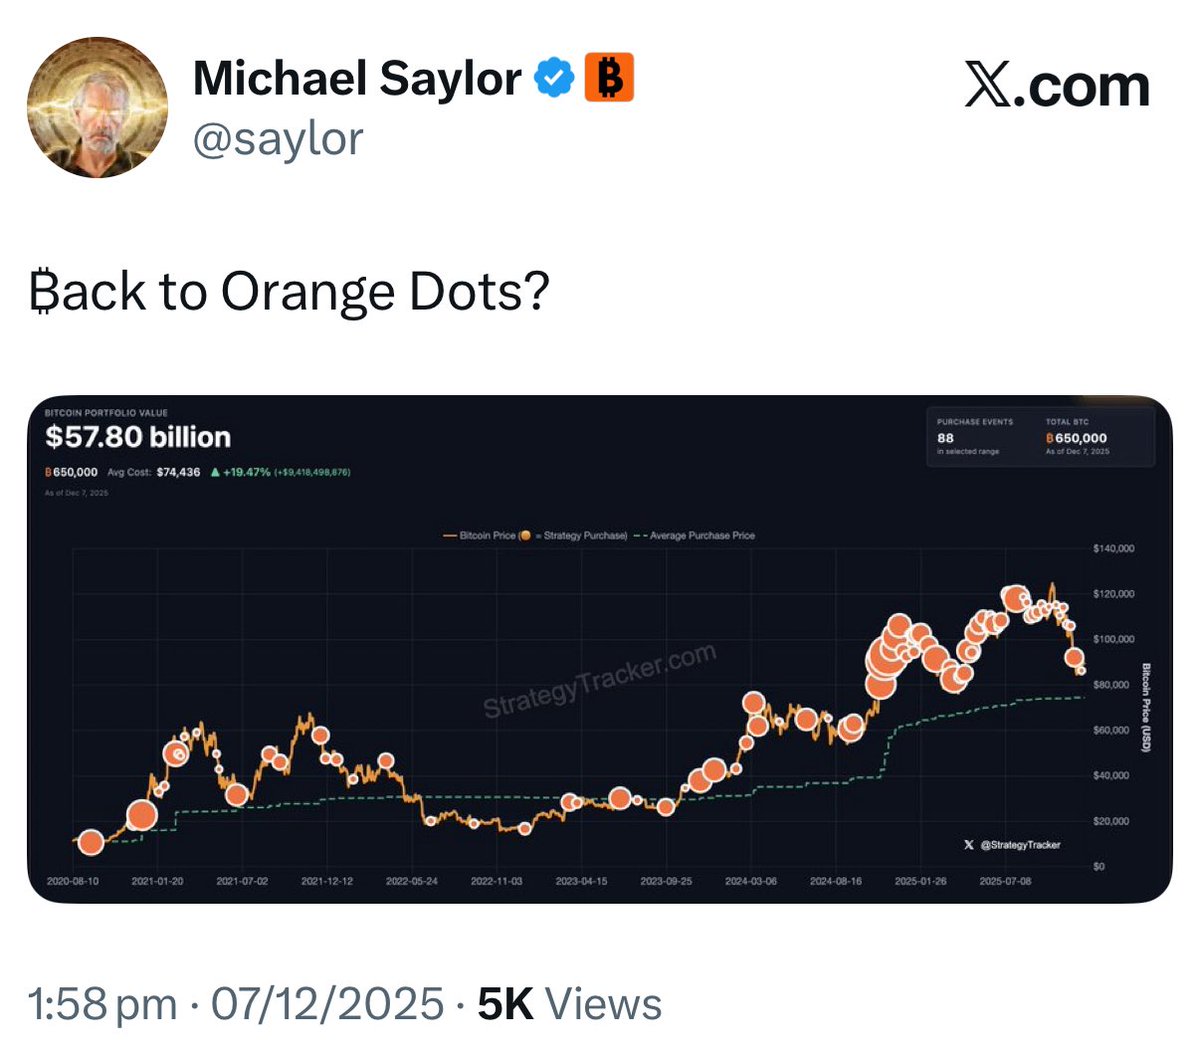The image size is (1200, 1057).
Task: Click the $57.80 billion portfolio value
Action: coord(138,437)
